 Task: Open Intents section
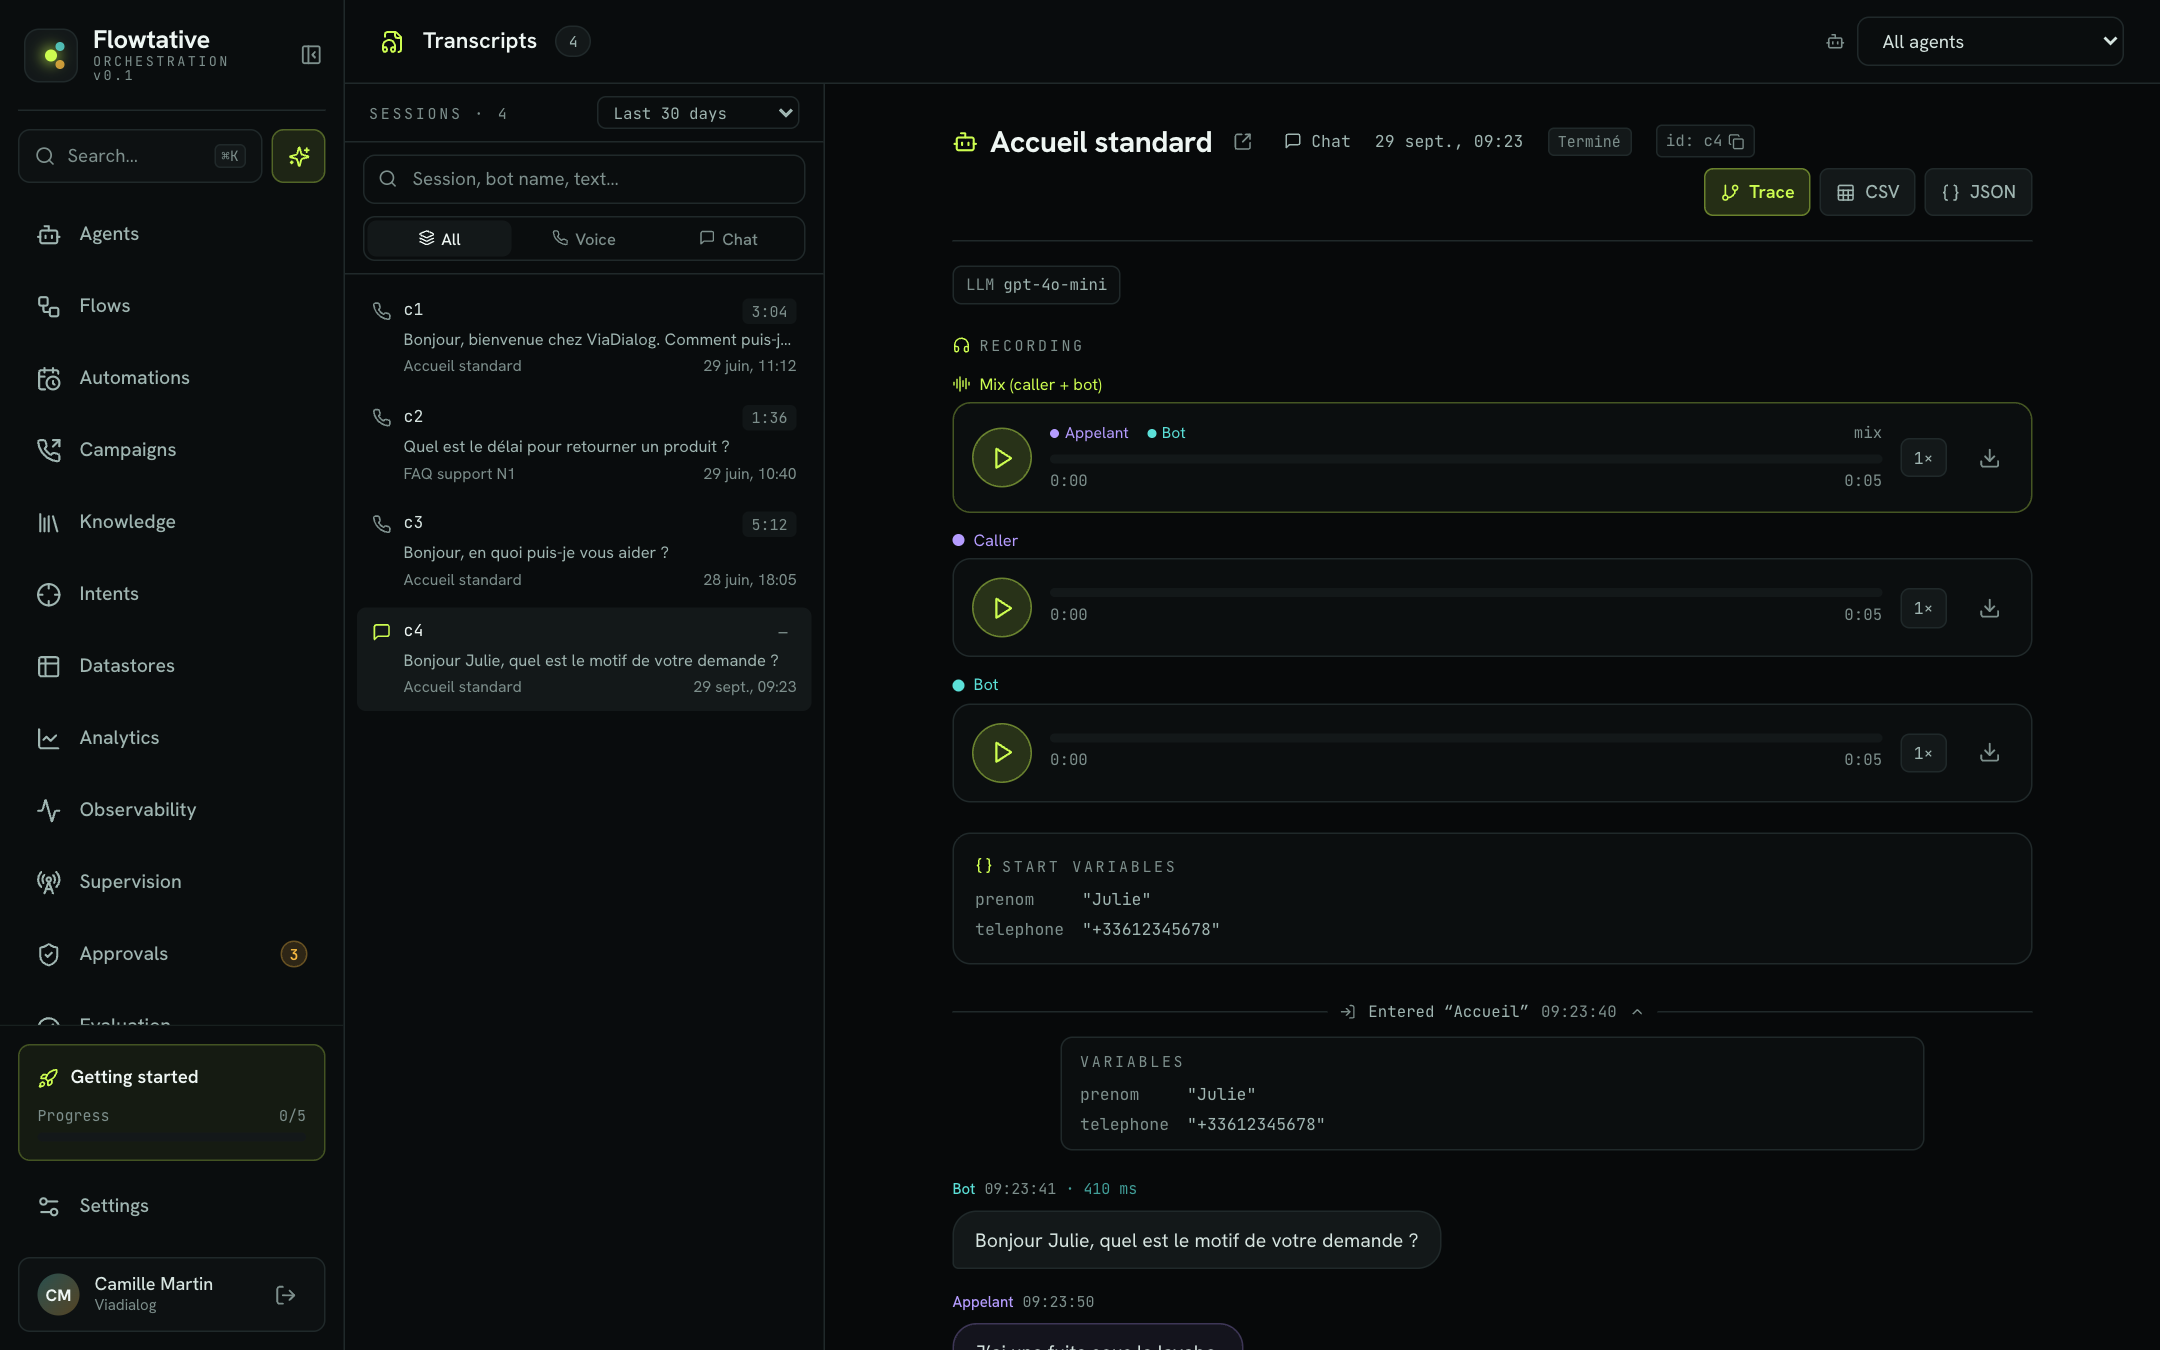172,594
